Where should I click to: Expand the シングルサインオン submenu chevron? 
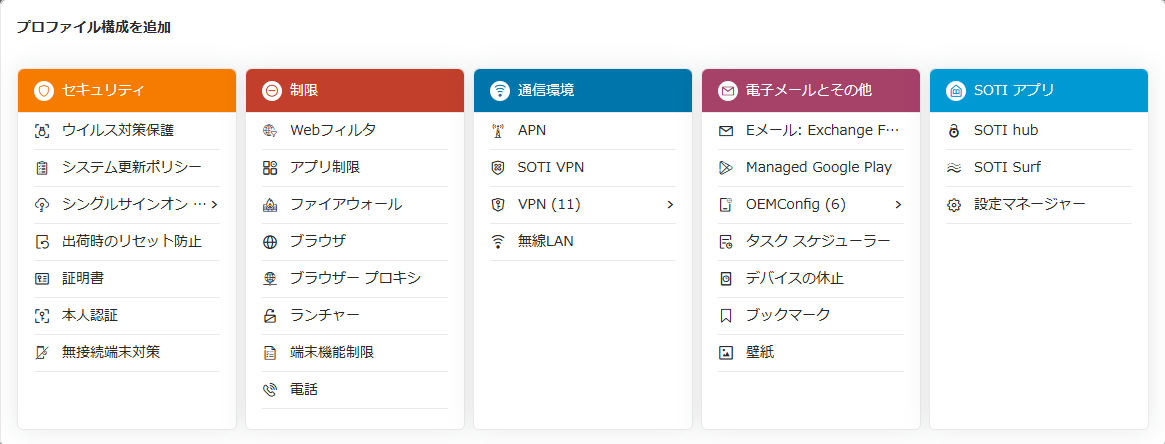(x=214, y=204)
